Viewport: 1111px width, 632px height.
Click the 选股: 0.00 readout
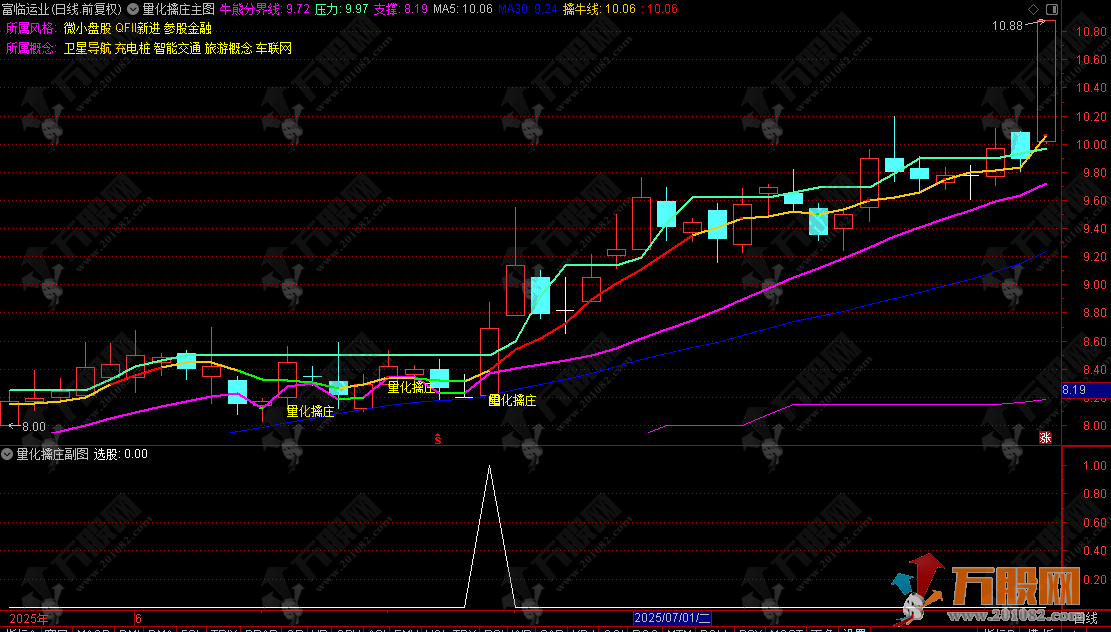(x=120, y=454)
